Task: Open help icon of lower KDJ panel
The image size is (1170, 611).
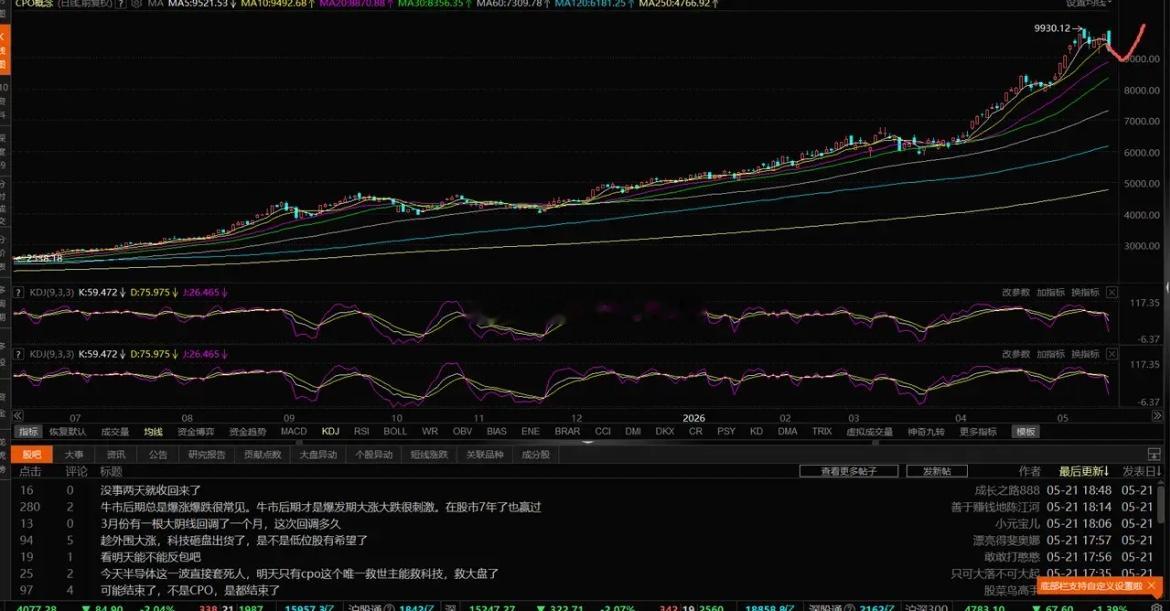Action: pyautogui.click(x=19, y=354)
